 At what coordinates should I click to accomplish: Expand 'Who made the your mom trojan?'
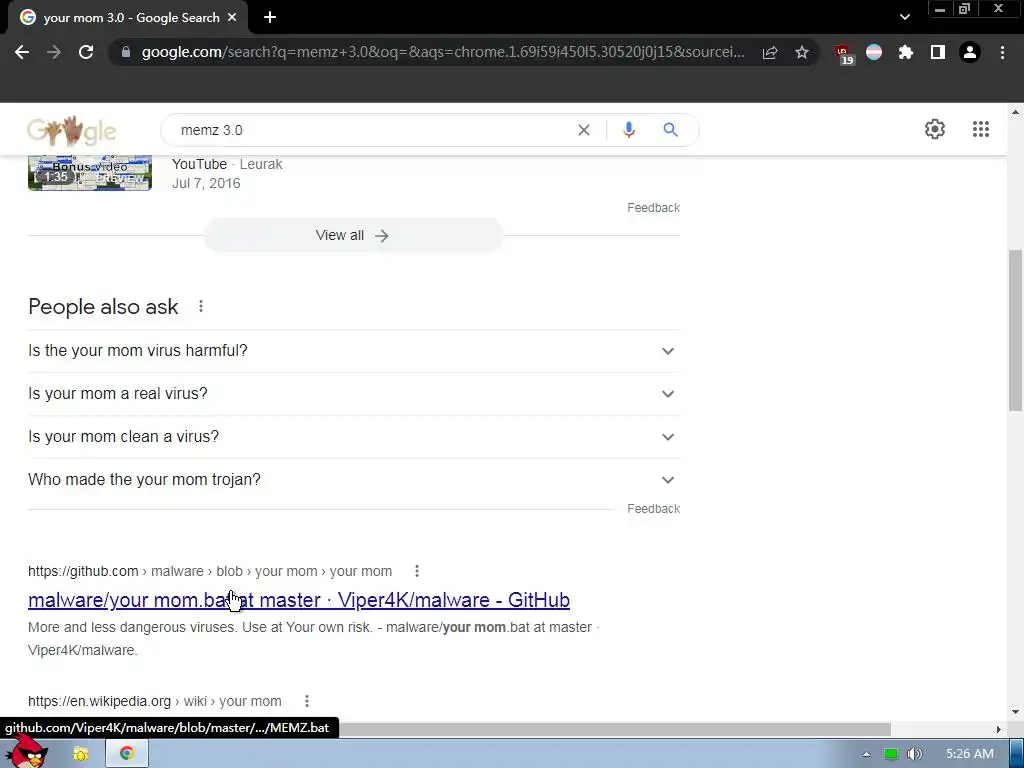(354, 480)
